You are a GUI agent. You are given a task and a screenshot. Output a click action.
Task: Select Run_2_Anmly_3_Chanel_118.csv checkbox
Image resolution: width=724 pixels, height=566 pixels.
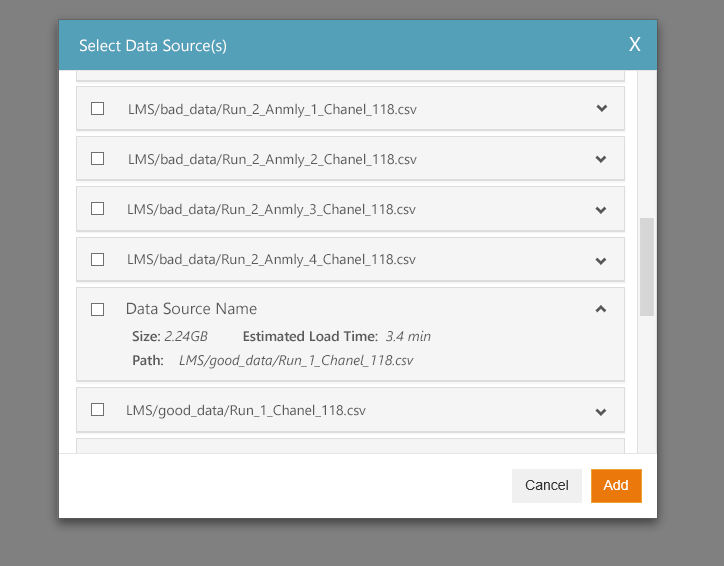97,209
